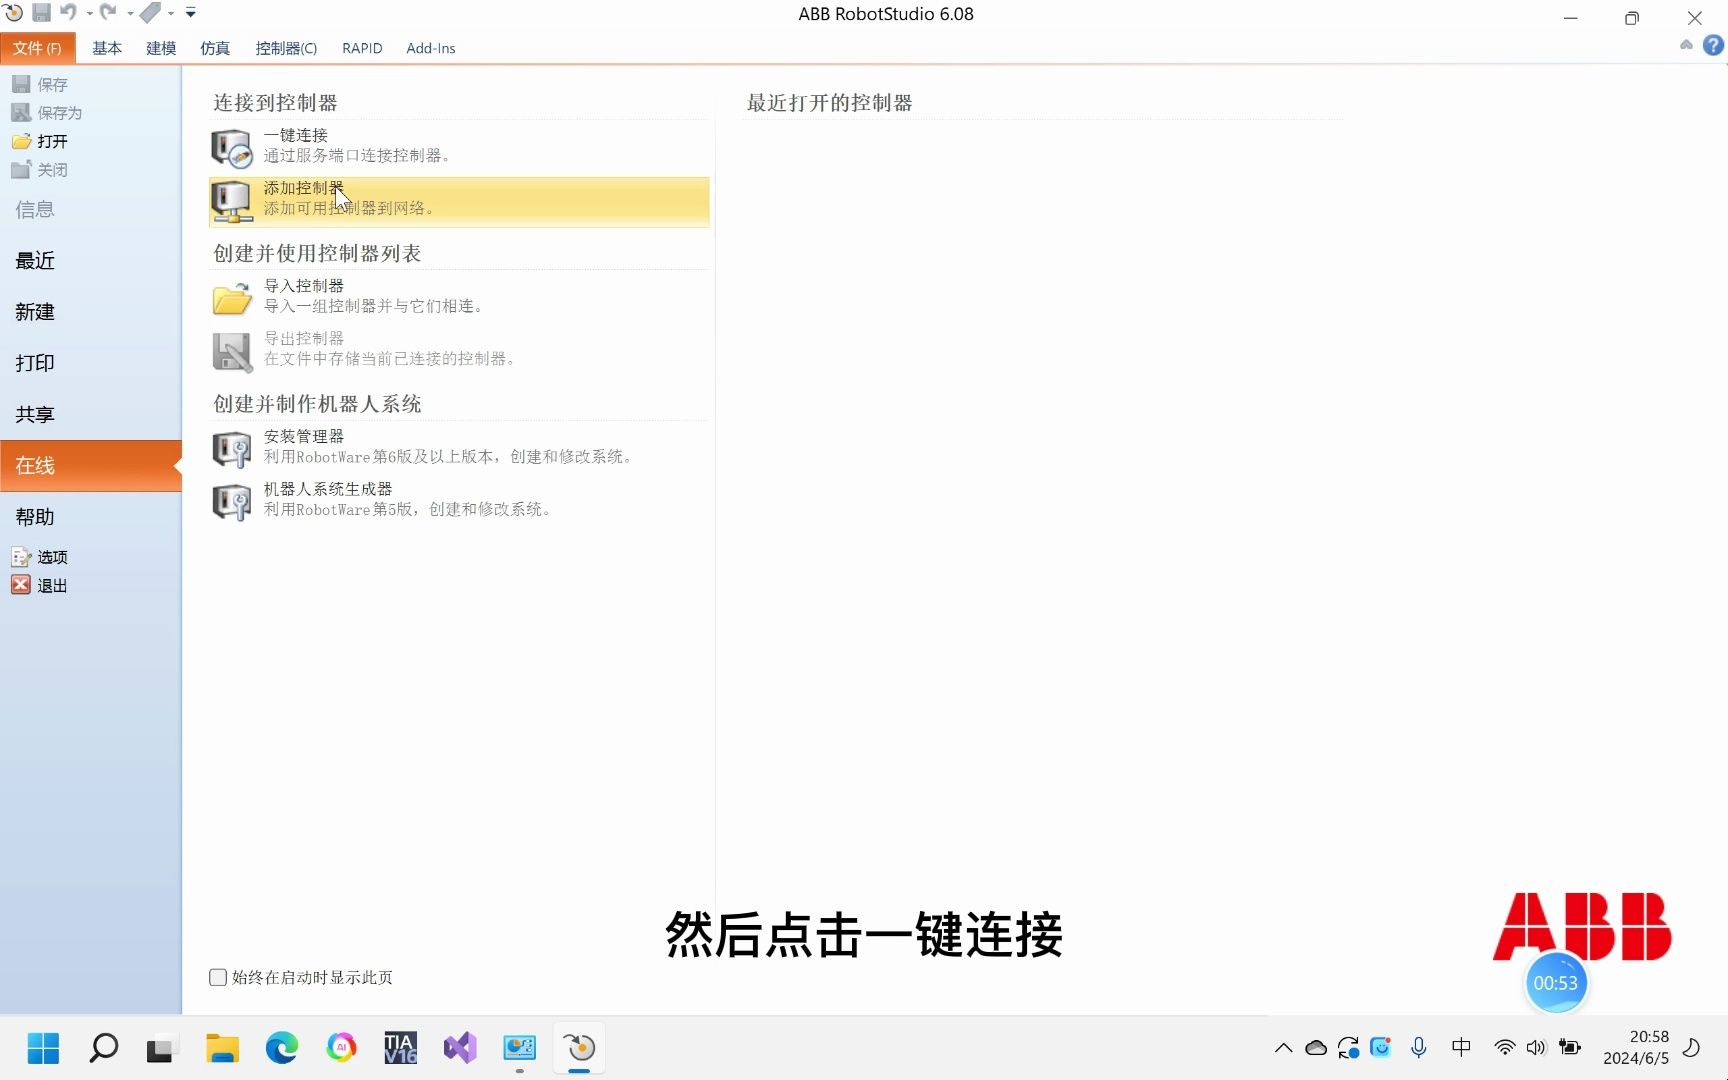Click the 导出控制器 icon

click(232, 351)
